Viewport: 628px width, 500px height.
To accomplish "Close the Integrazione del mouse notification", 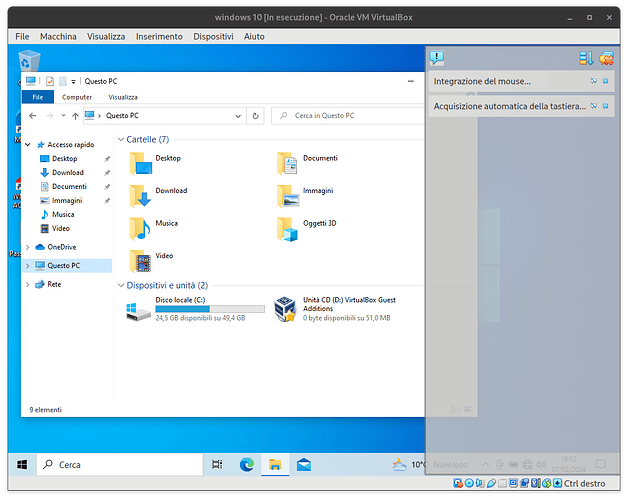I will [606, 81].
